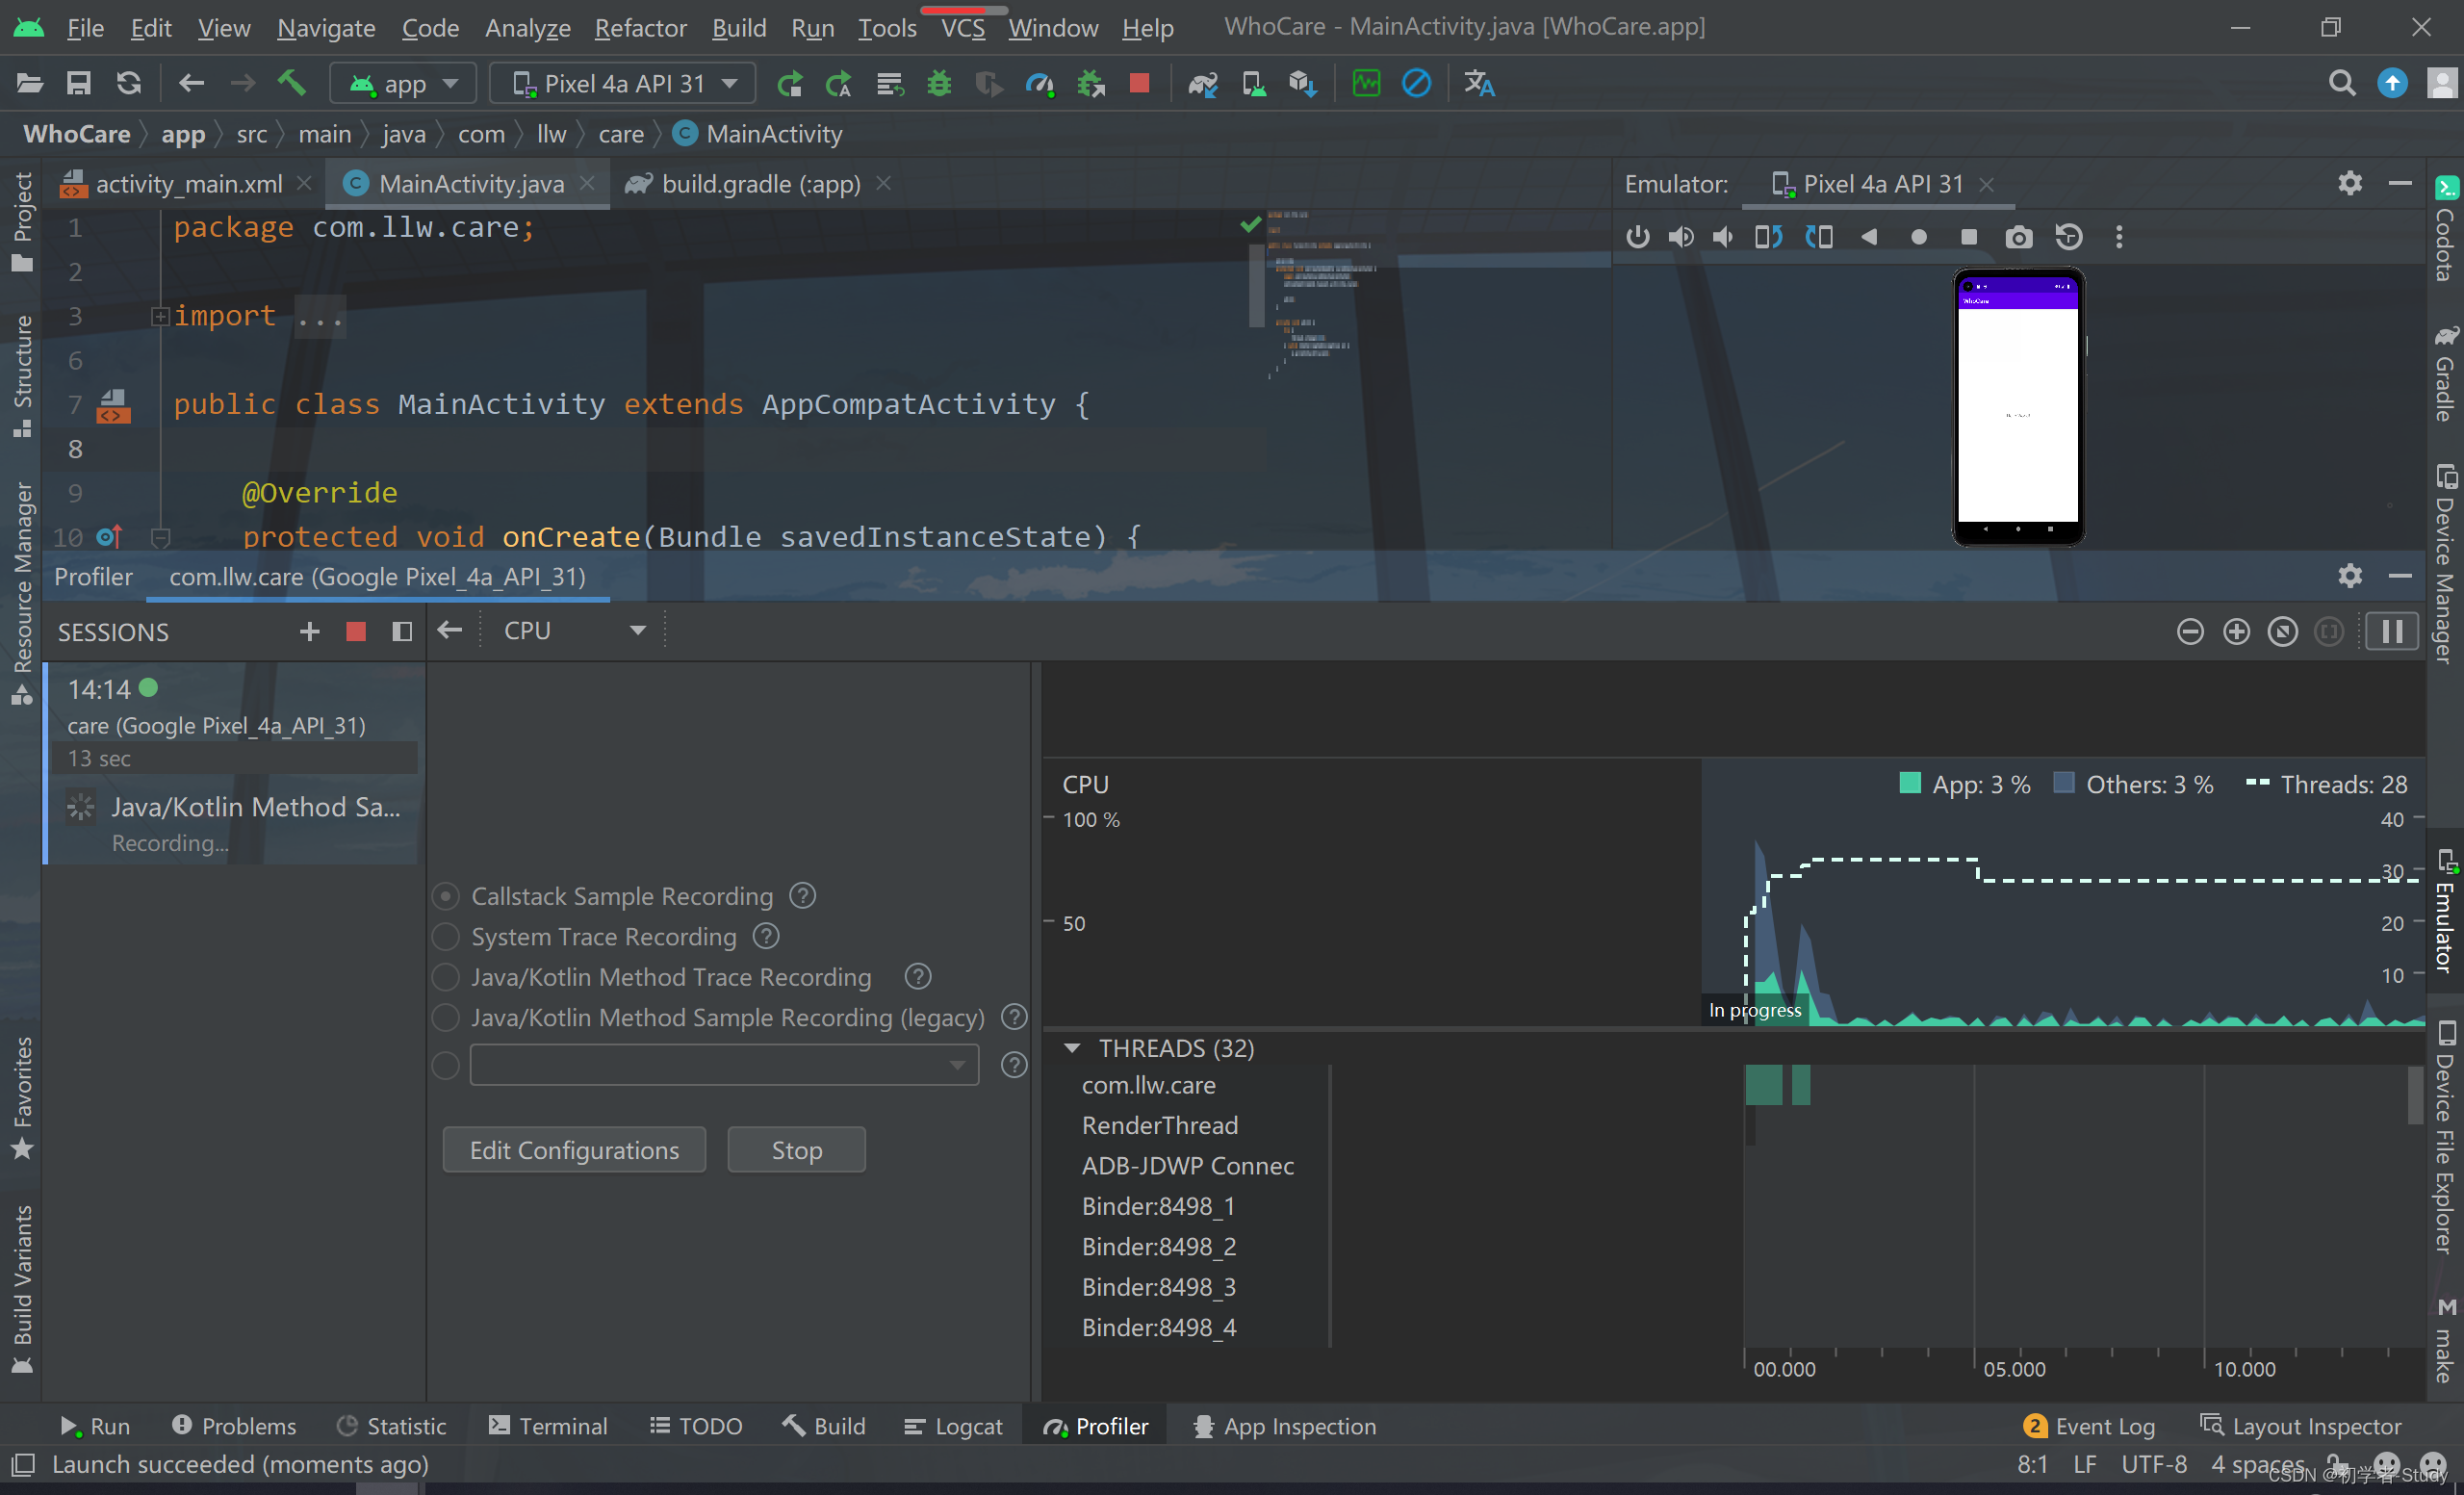Viewport: 2464px width, 1495px height.
Task: Open the Event Log button
Action: [2089, 1426]
